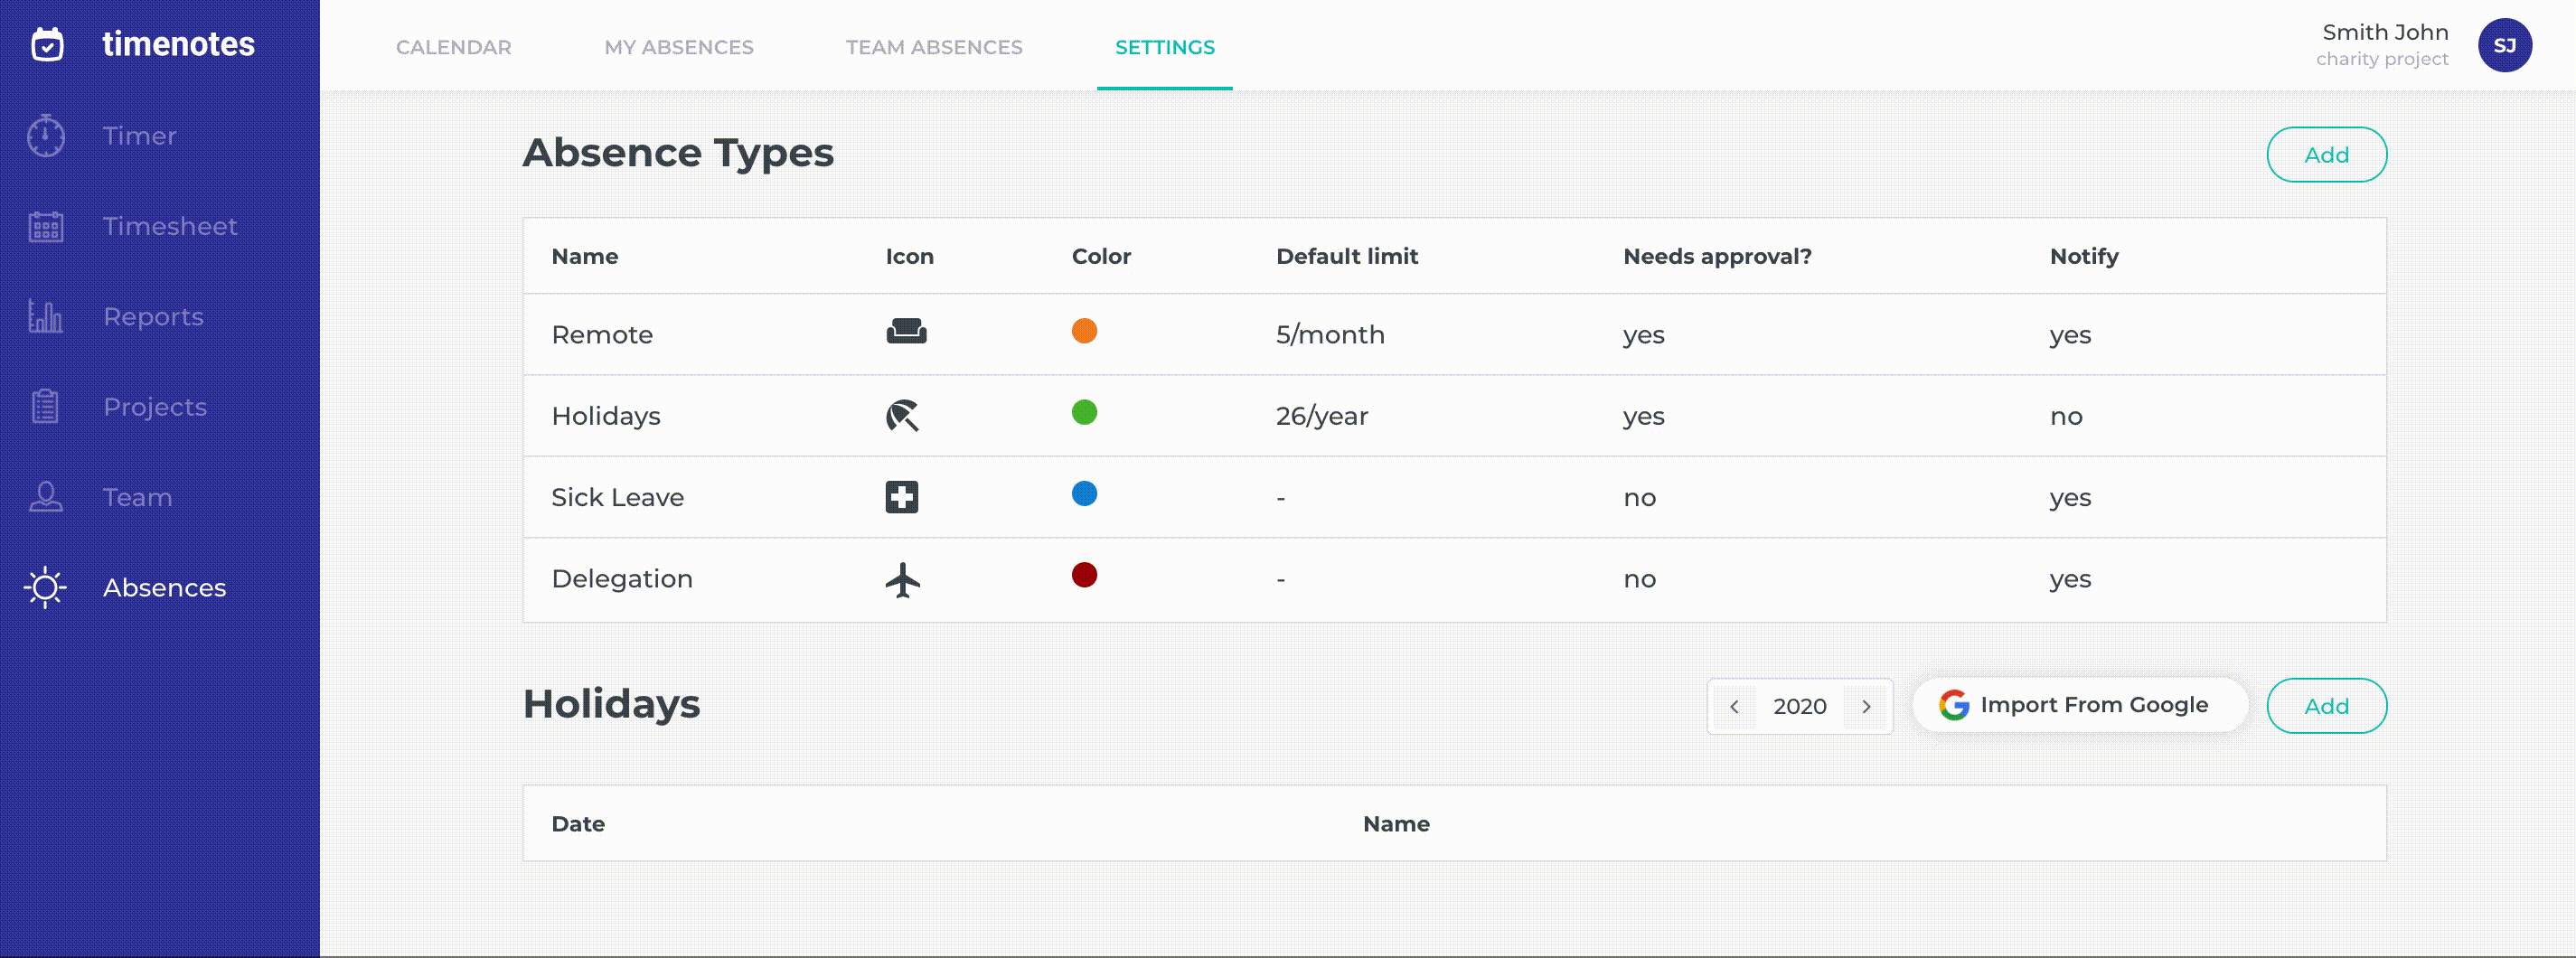Select the Delegation absence type name
The height and width of the screenshot is (958, 2576).
pos(622,579)
